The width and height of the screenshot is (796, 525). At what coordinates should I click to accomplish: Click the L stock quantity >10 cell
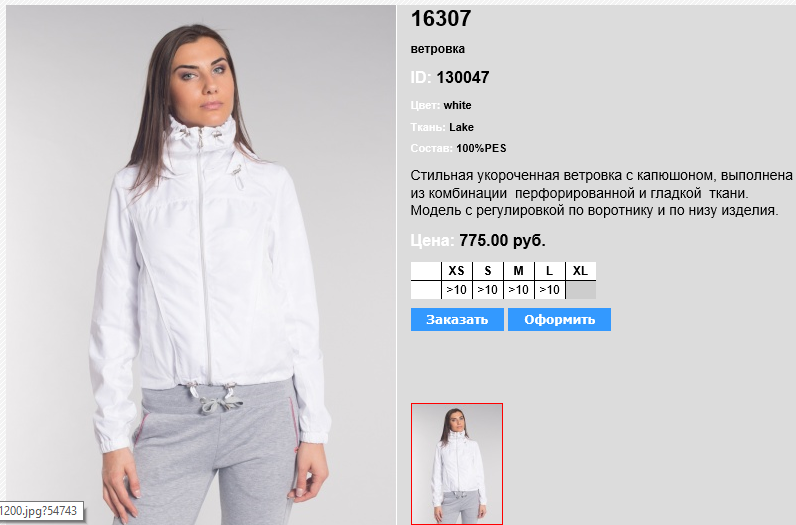550,290
